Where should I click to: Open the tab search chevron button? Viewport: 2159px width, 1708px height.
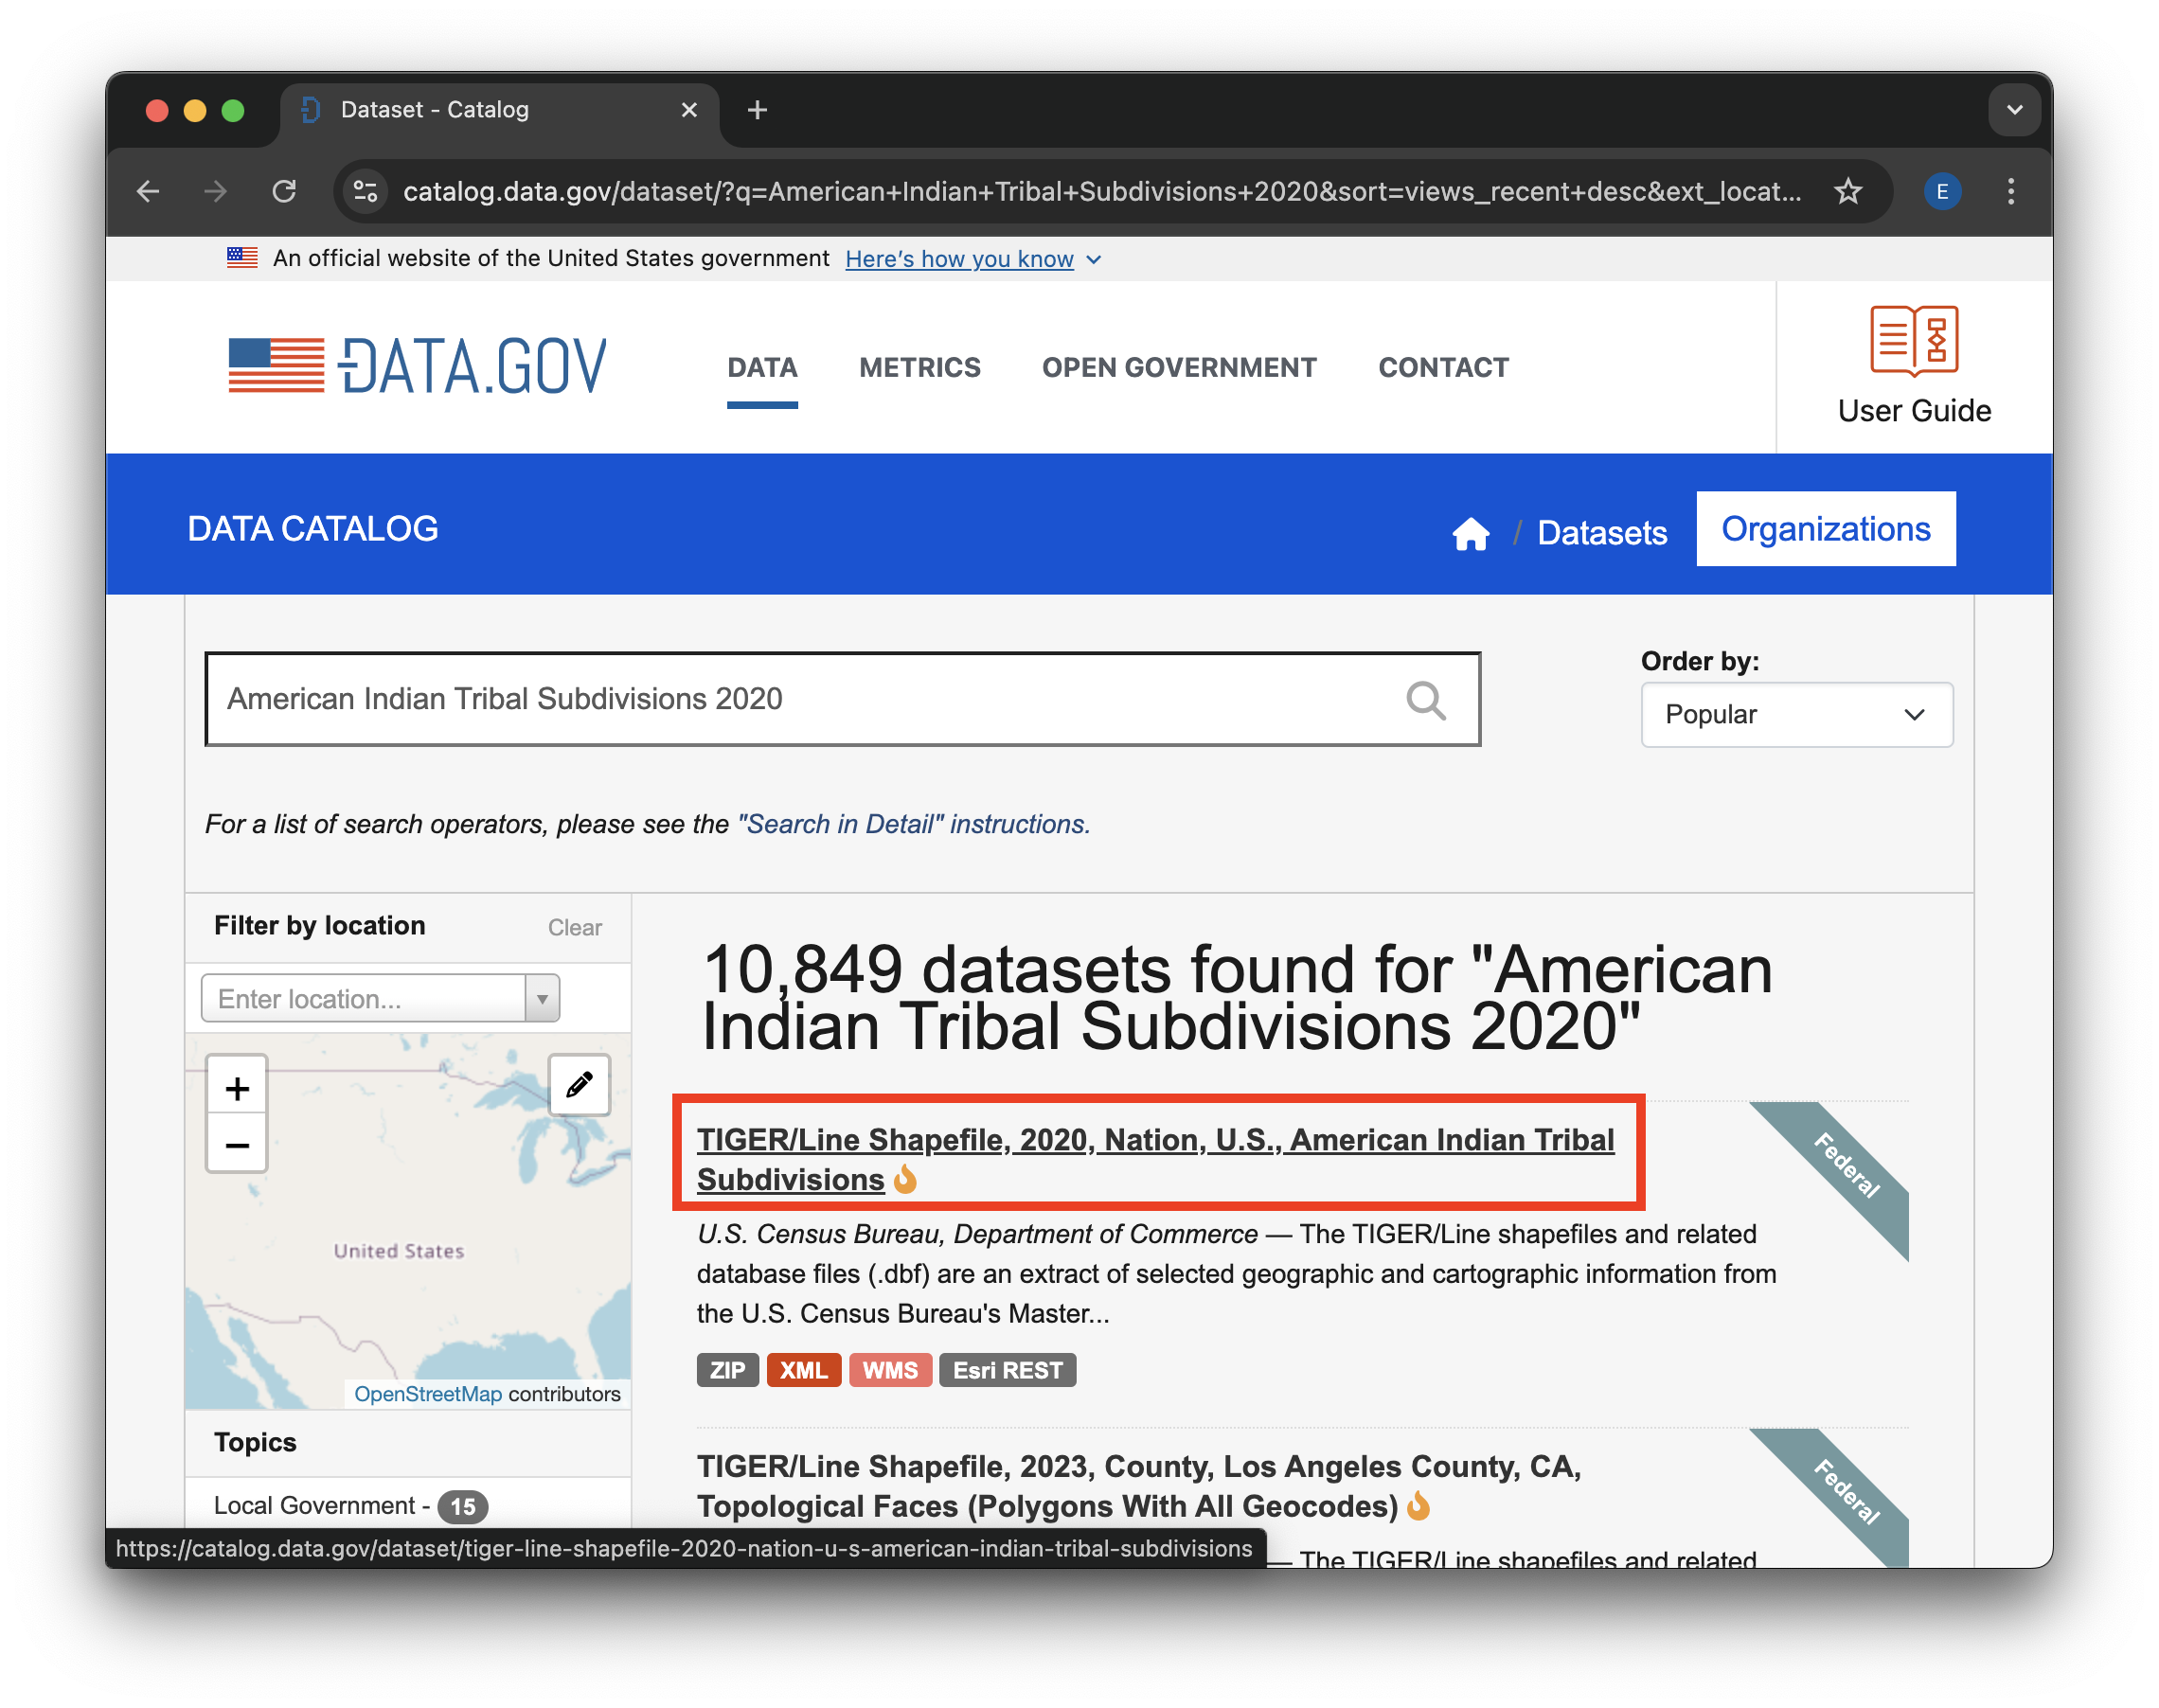(x=2013, y=110)
